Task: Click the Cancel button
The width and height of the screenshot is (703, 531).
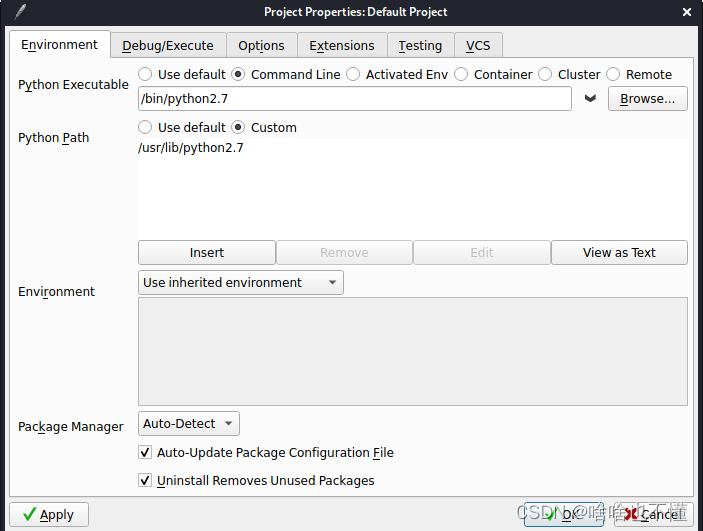Action: click(x=654, y=514)
